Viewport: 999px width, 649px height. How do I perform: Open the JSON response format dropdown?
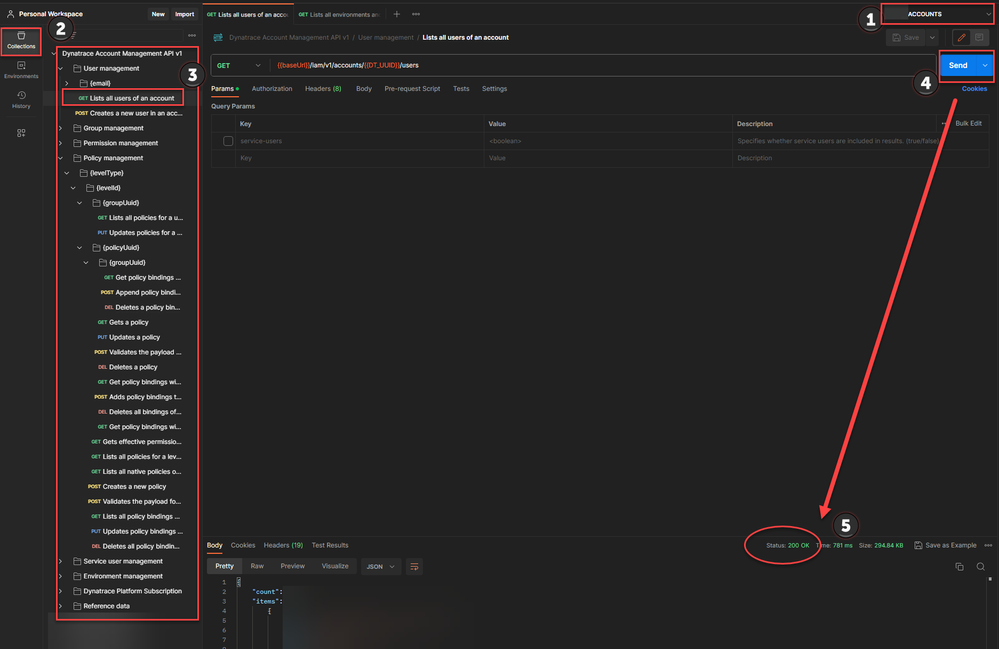(379, 566)
